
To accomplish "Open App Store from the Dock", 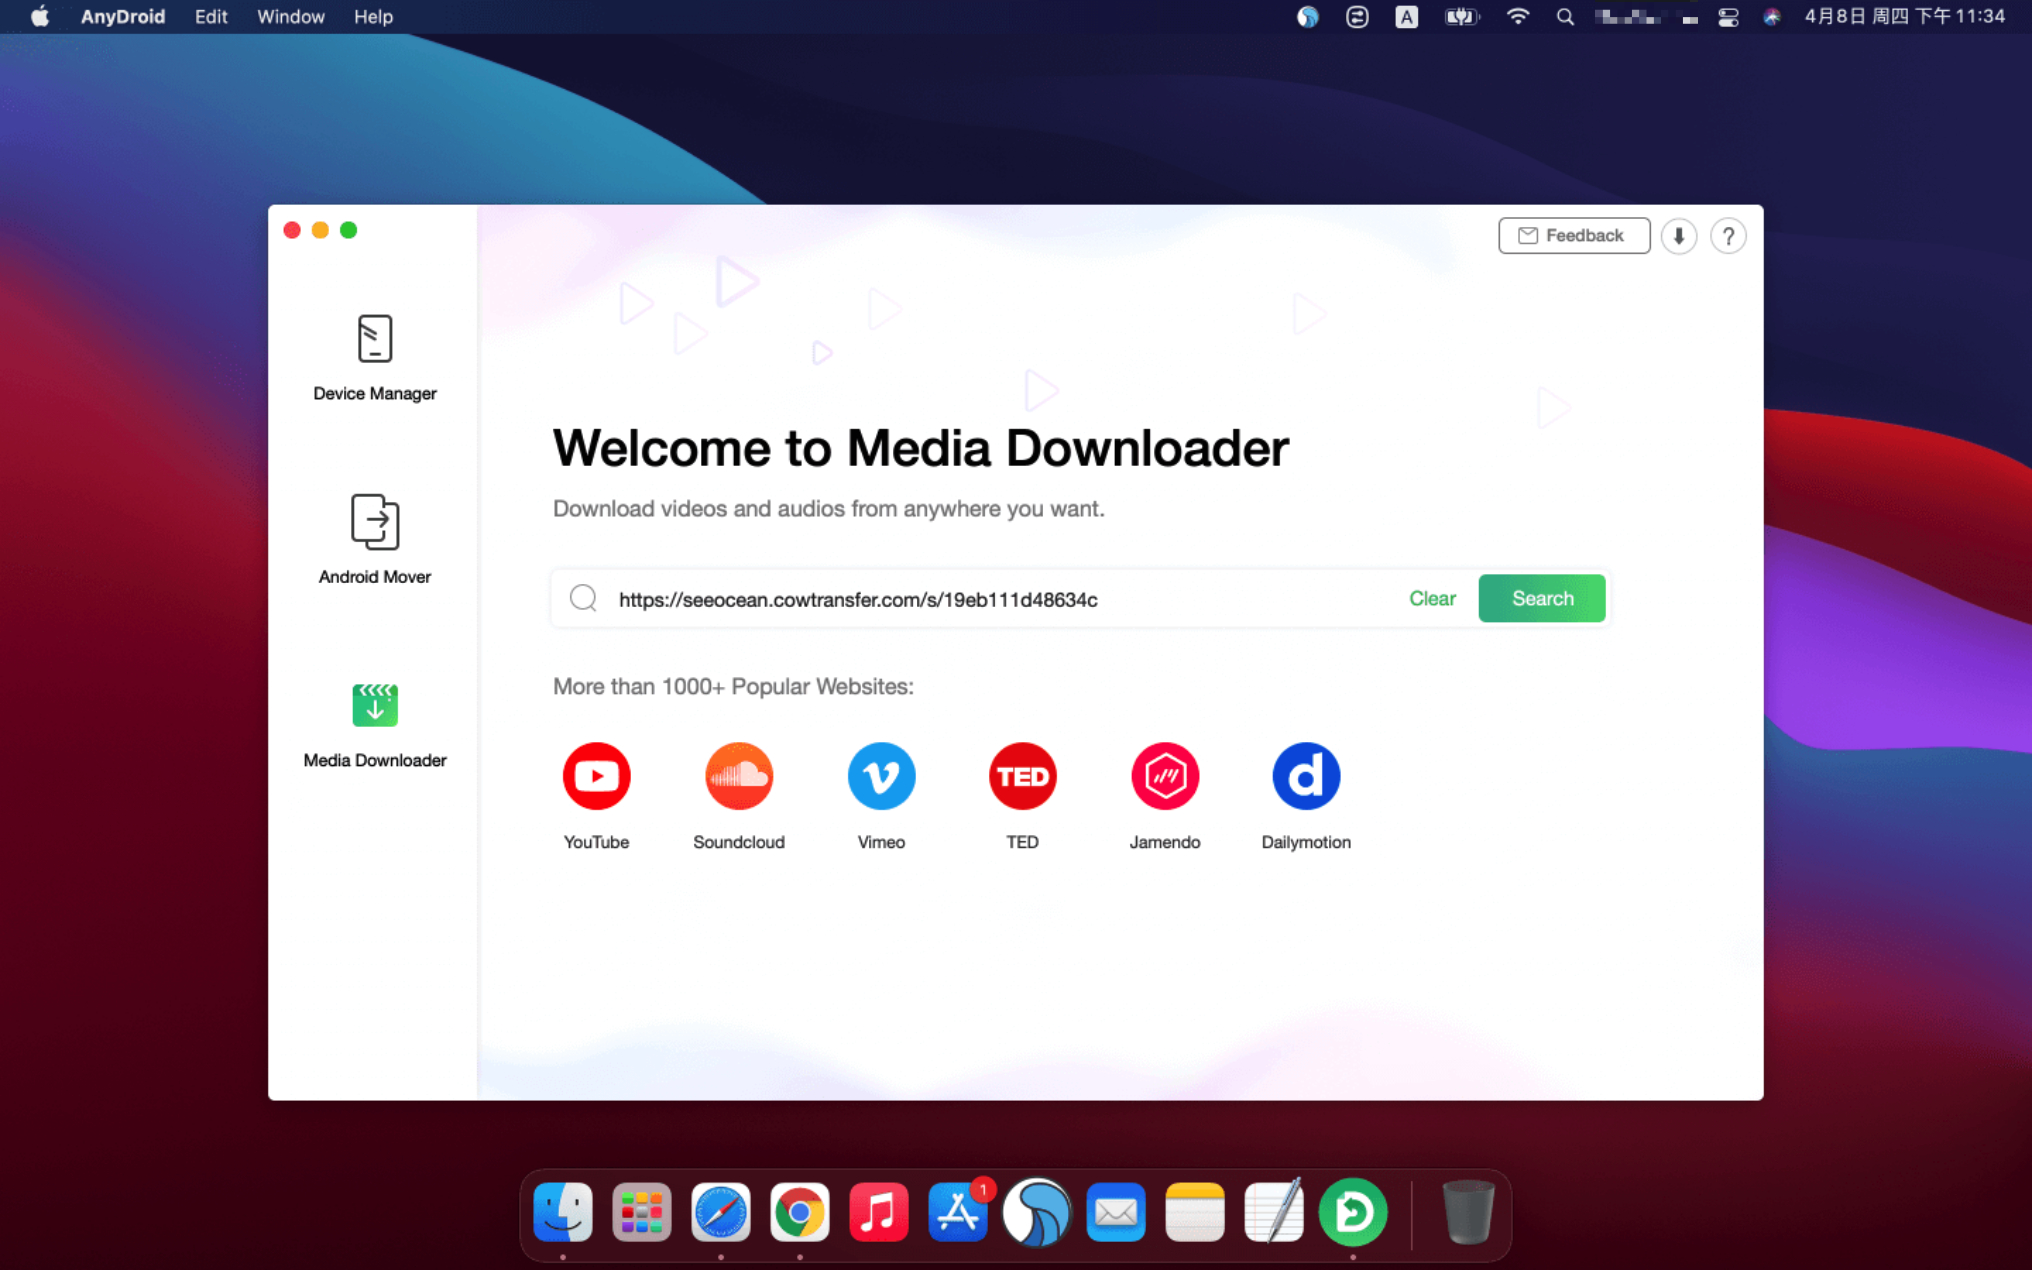I will tap(958, 1212).
